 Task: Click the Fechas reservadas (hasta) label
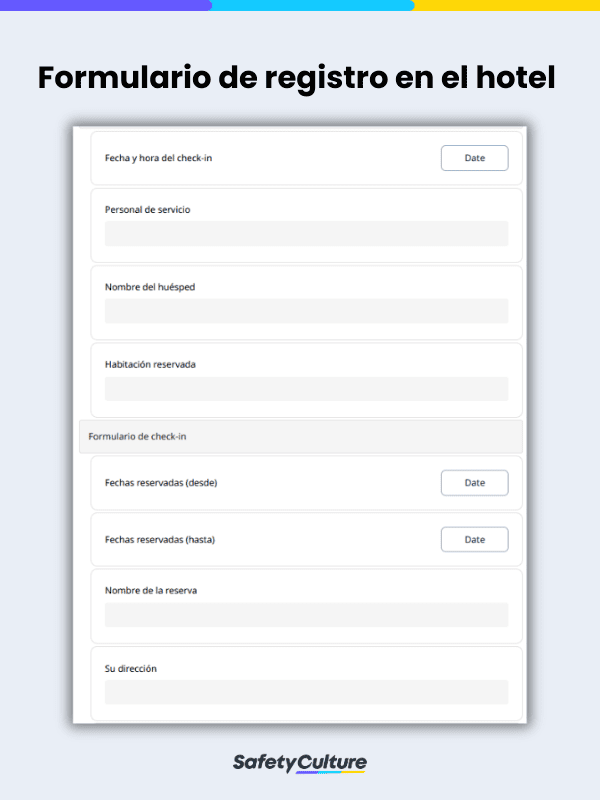[159, 538]
